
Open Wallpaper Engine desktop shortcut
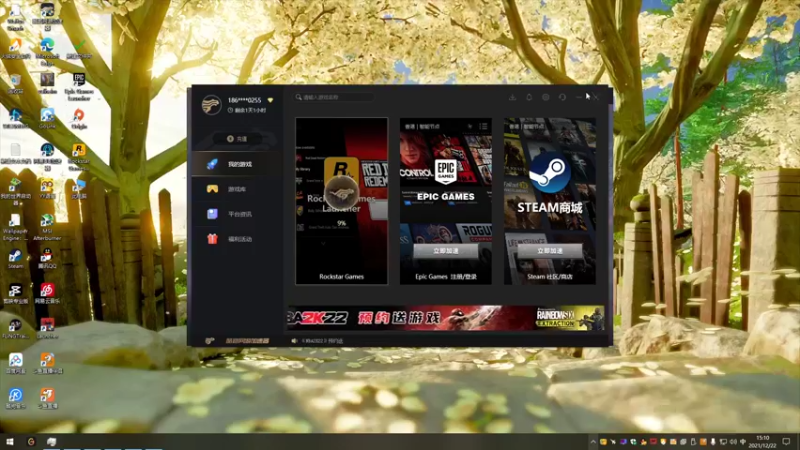click(x=15, y=227)
